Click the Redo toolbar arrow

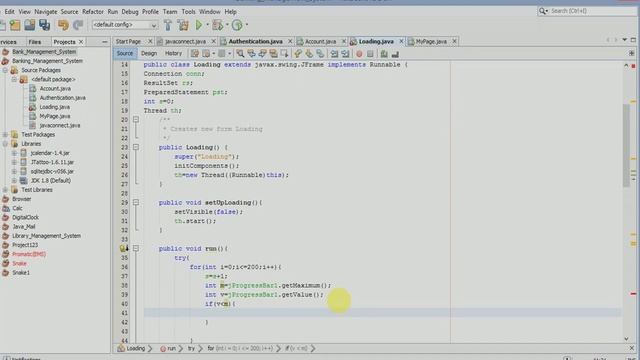tap(78, 25)
